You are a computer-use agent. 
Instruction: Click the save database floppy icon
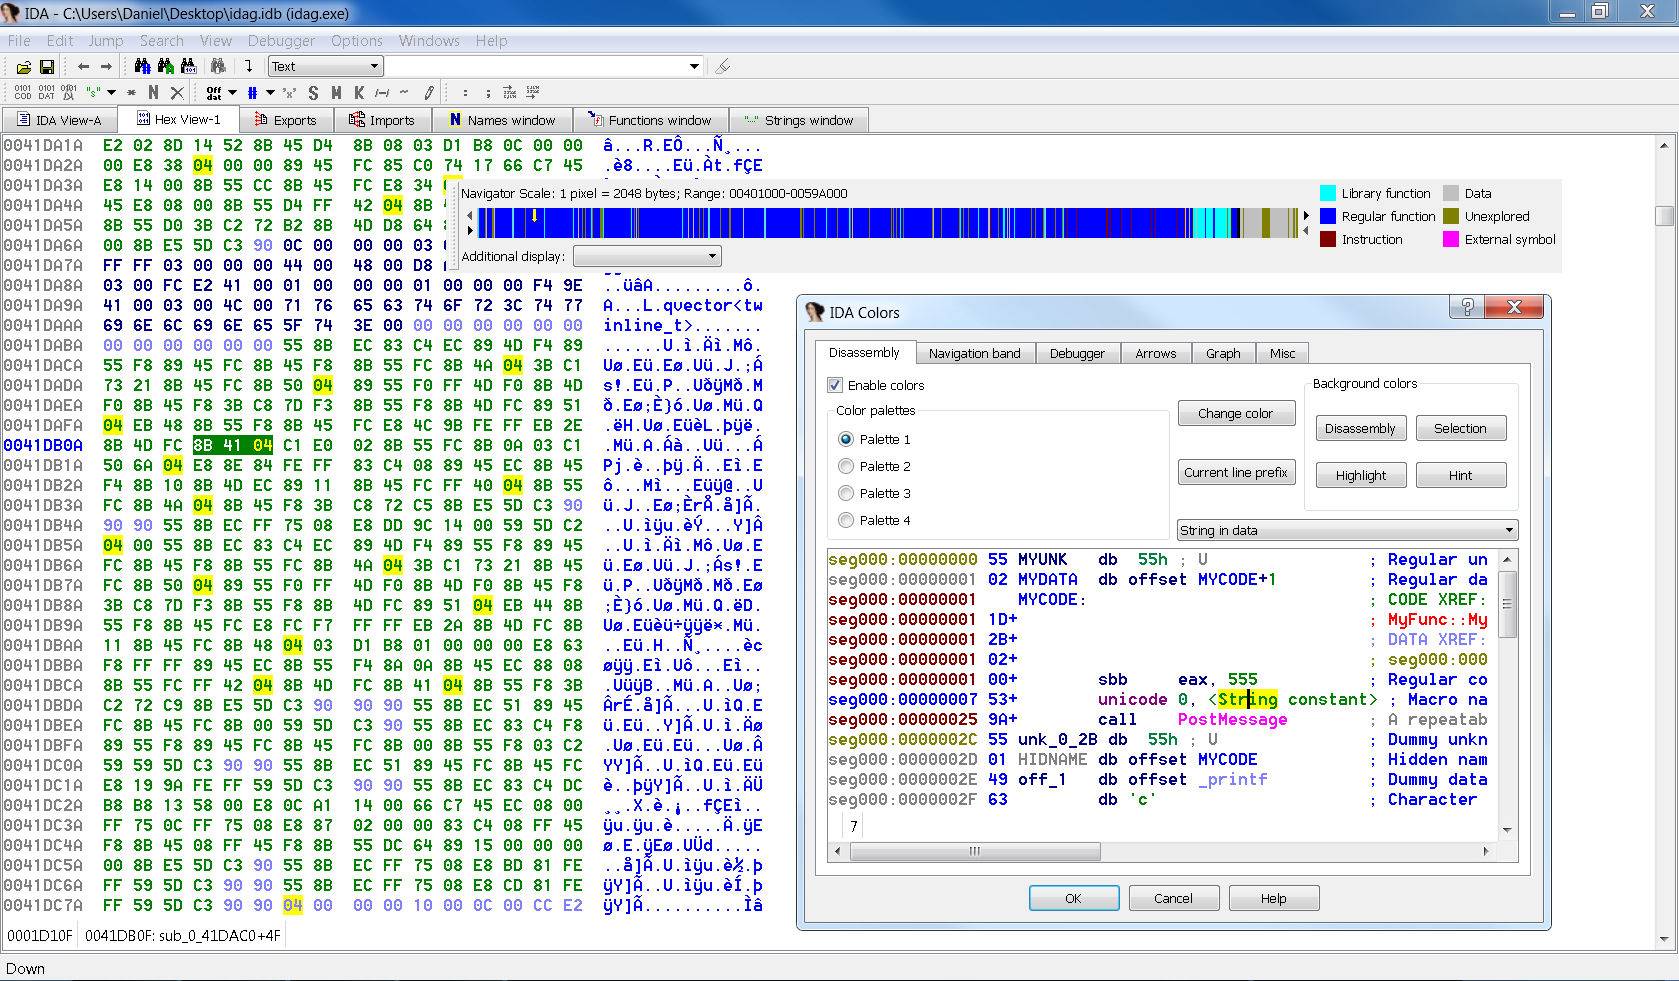[x=46, y=67]
